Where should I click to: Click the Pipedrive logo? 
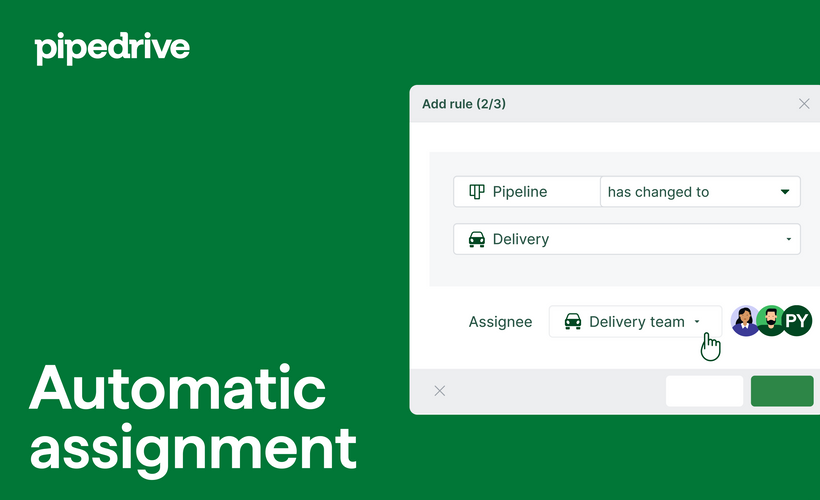112,48
